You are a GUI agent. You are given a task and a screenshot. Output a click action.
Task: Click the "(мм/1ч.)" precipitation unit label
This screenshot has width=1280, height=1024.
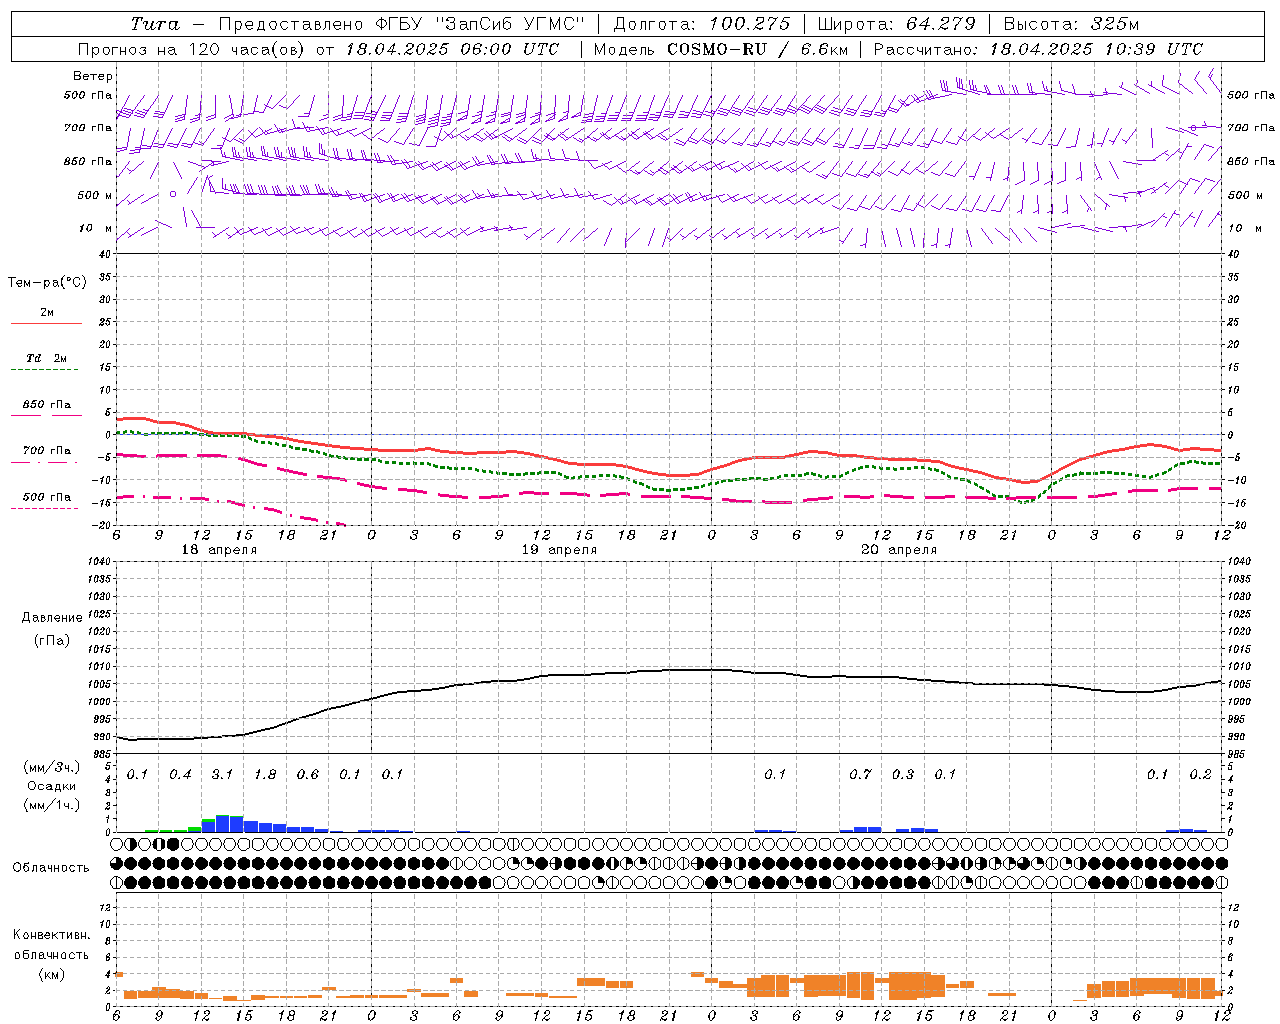pos(51,805)
